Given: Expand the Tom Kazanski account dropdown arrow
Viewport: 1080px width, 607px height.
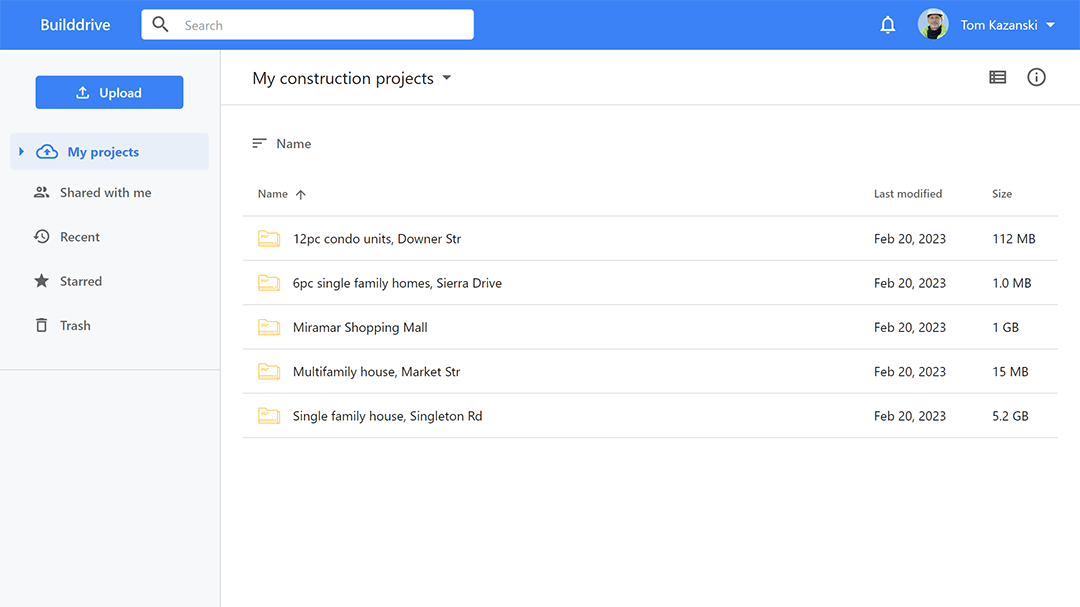Looking at the screenshot, I should [x=1050, y=25].
